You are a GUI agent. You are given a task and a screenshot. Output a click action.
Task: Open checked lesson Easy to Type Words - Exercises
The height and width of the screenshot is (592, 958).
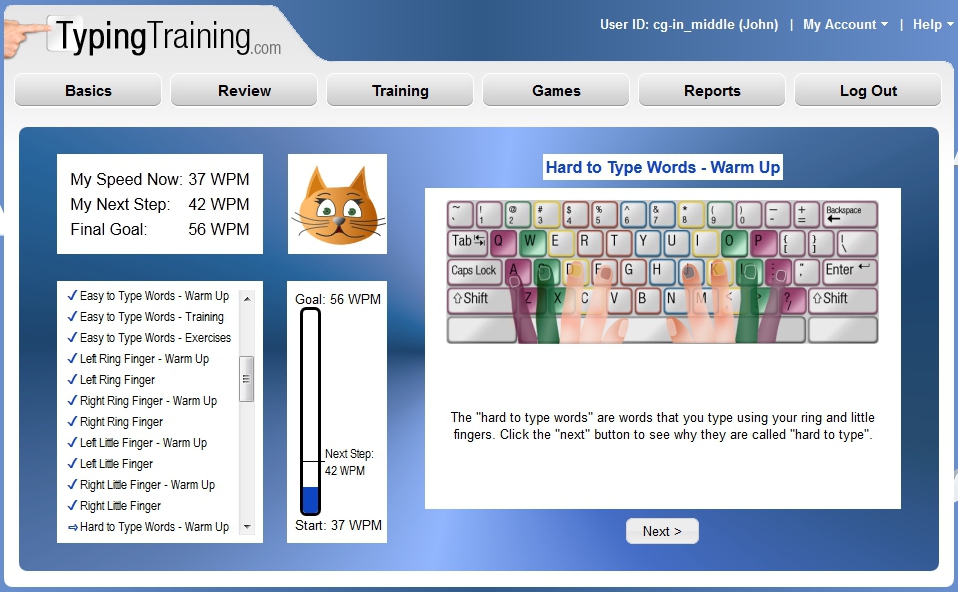click(155, 338)
